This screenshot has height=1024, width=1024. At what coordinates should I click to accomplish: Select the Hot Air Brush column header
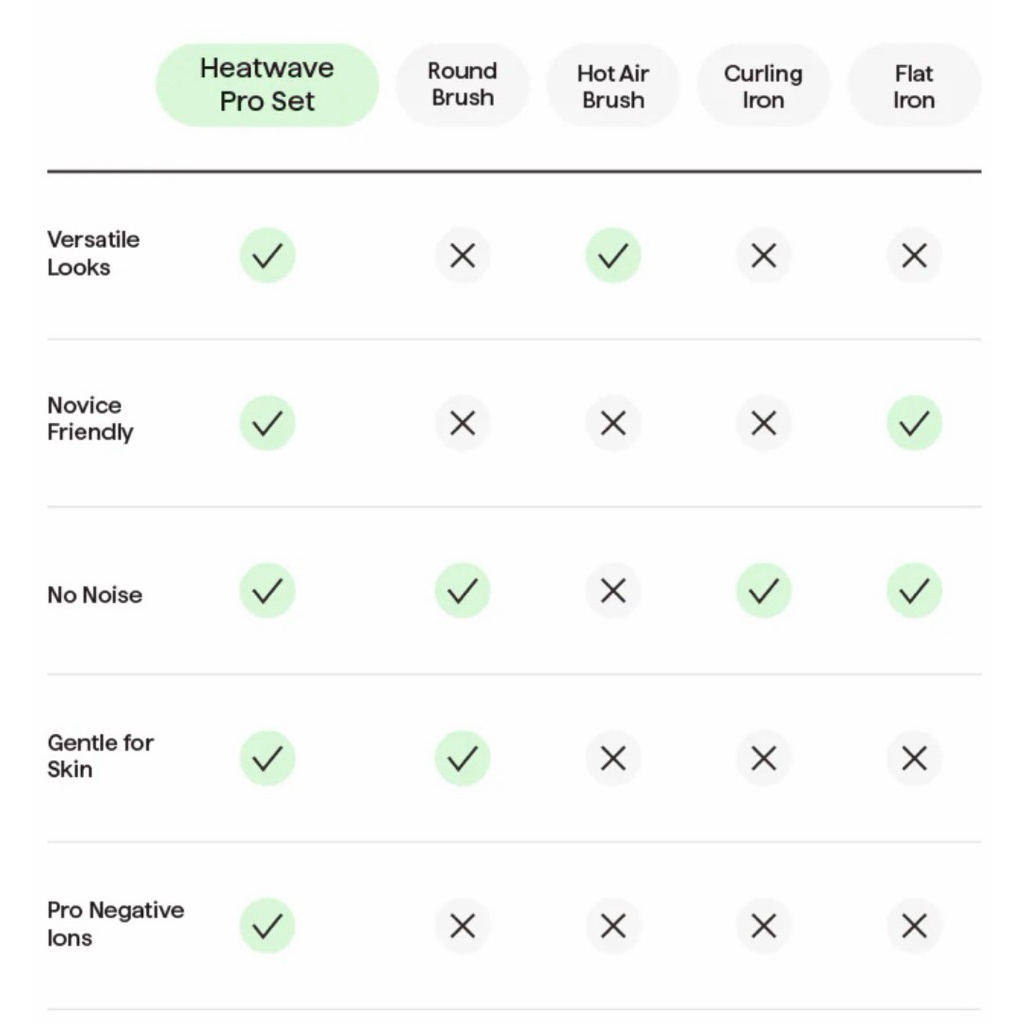click(x=613, y=86)
